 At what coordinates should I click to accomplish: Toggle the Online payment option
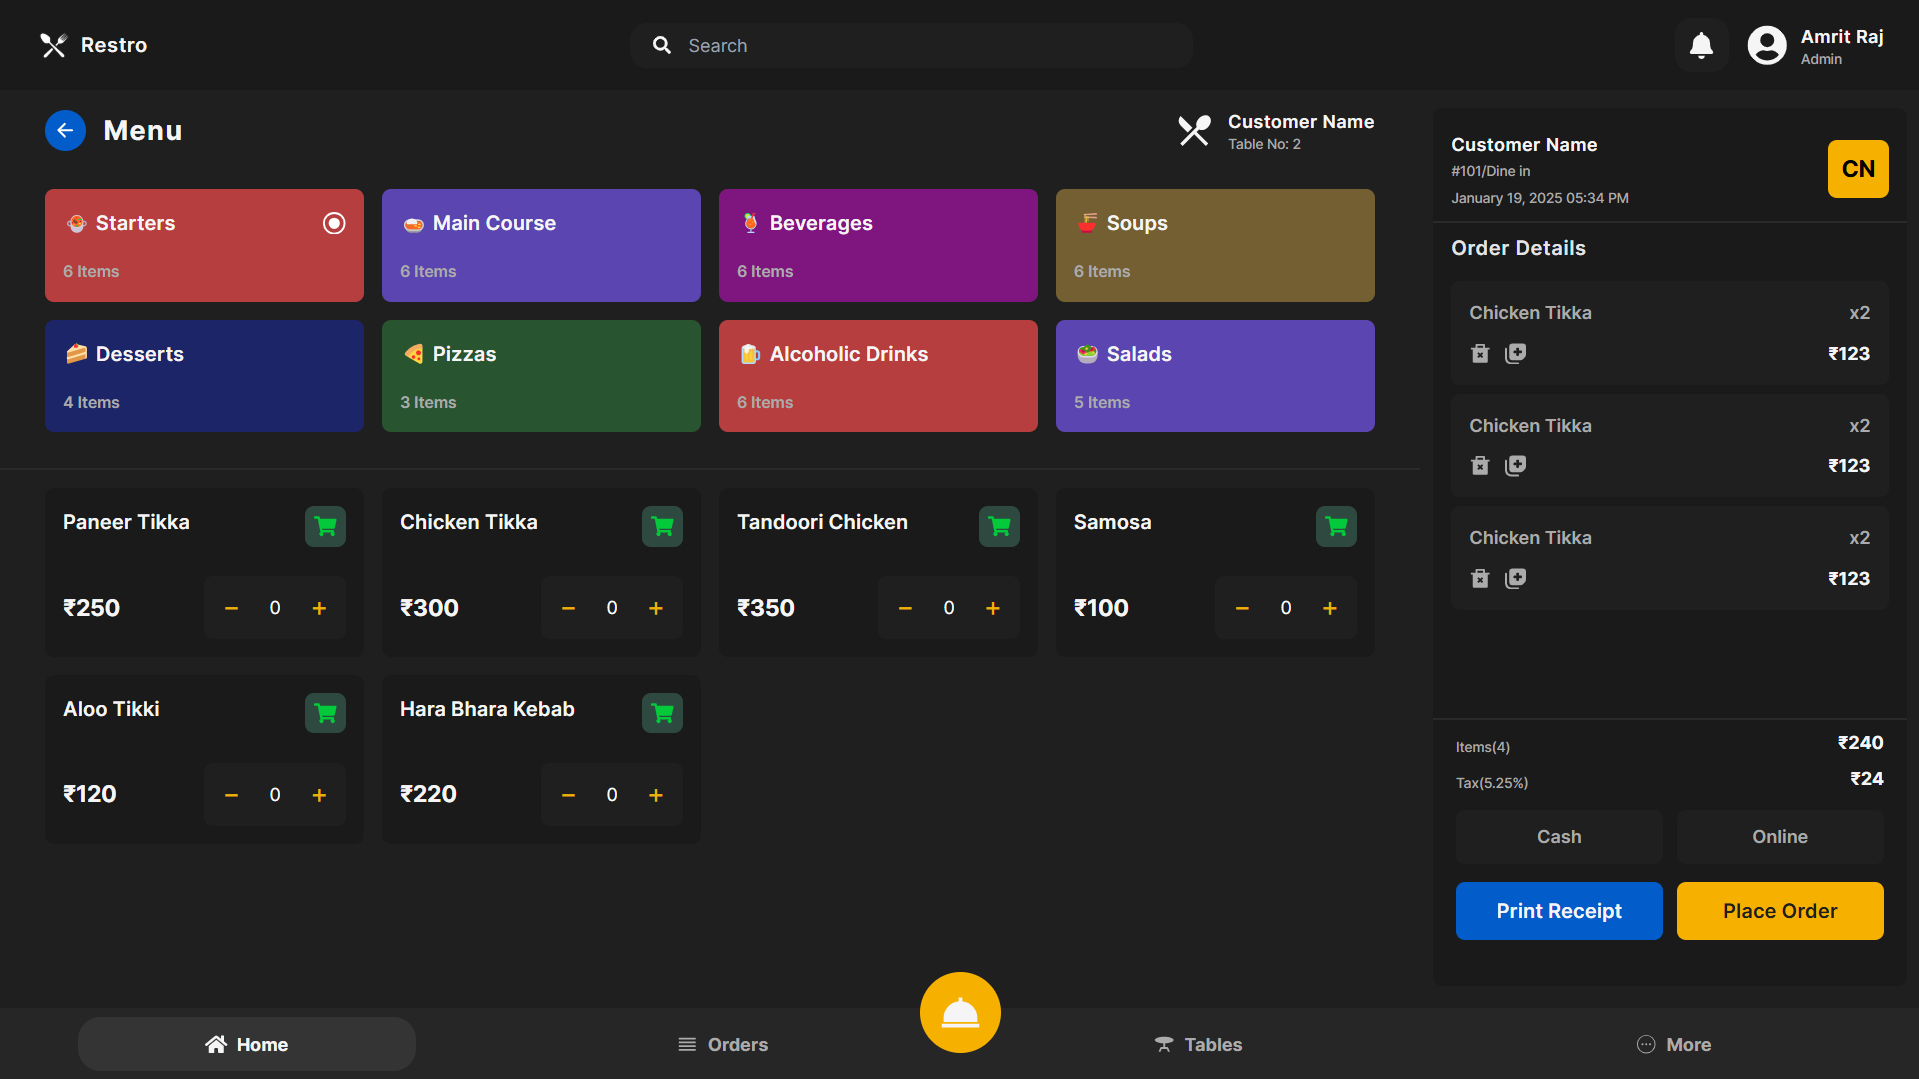point(1779,837)
